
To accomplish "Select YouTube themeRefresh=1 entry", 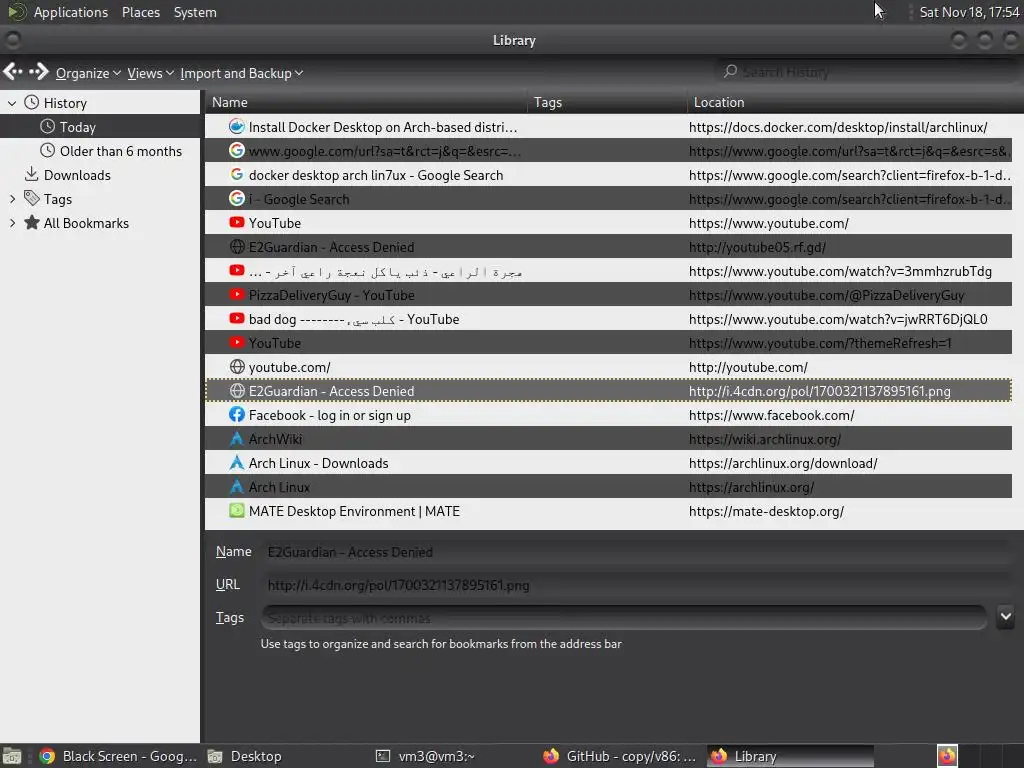I will (608, 343).
